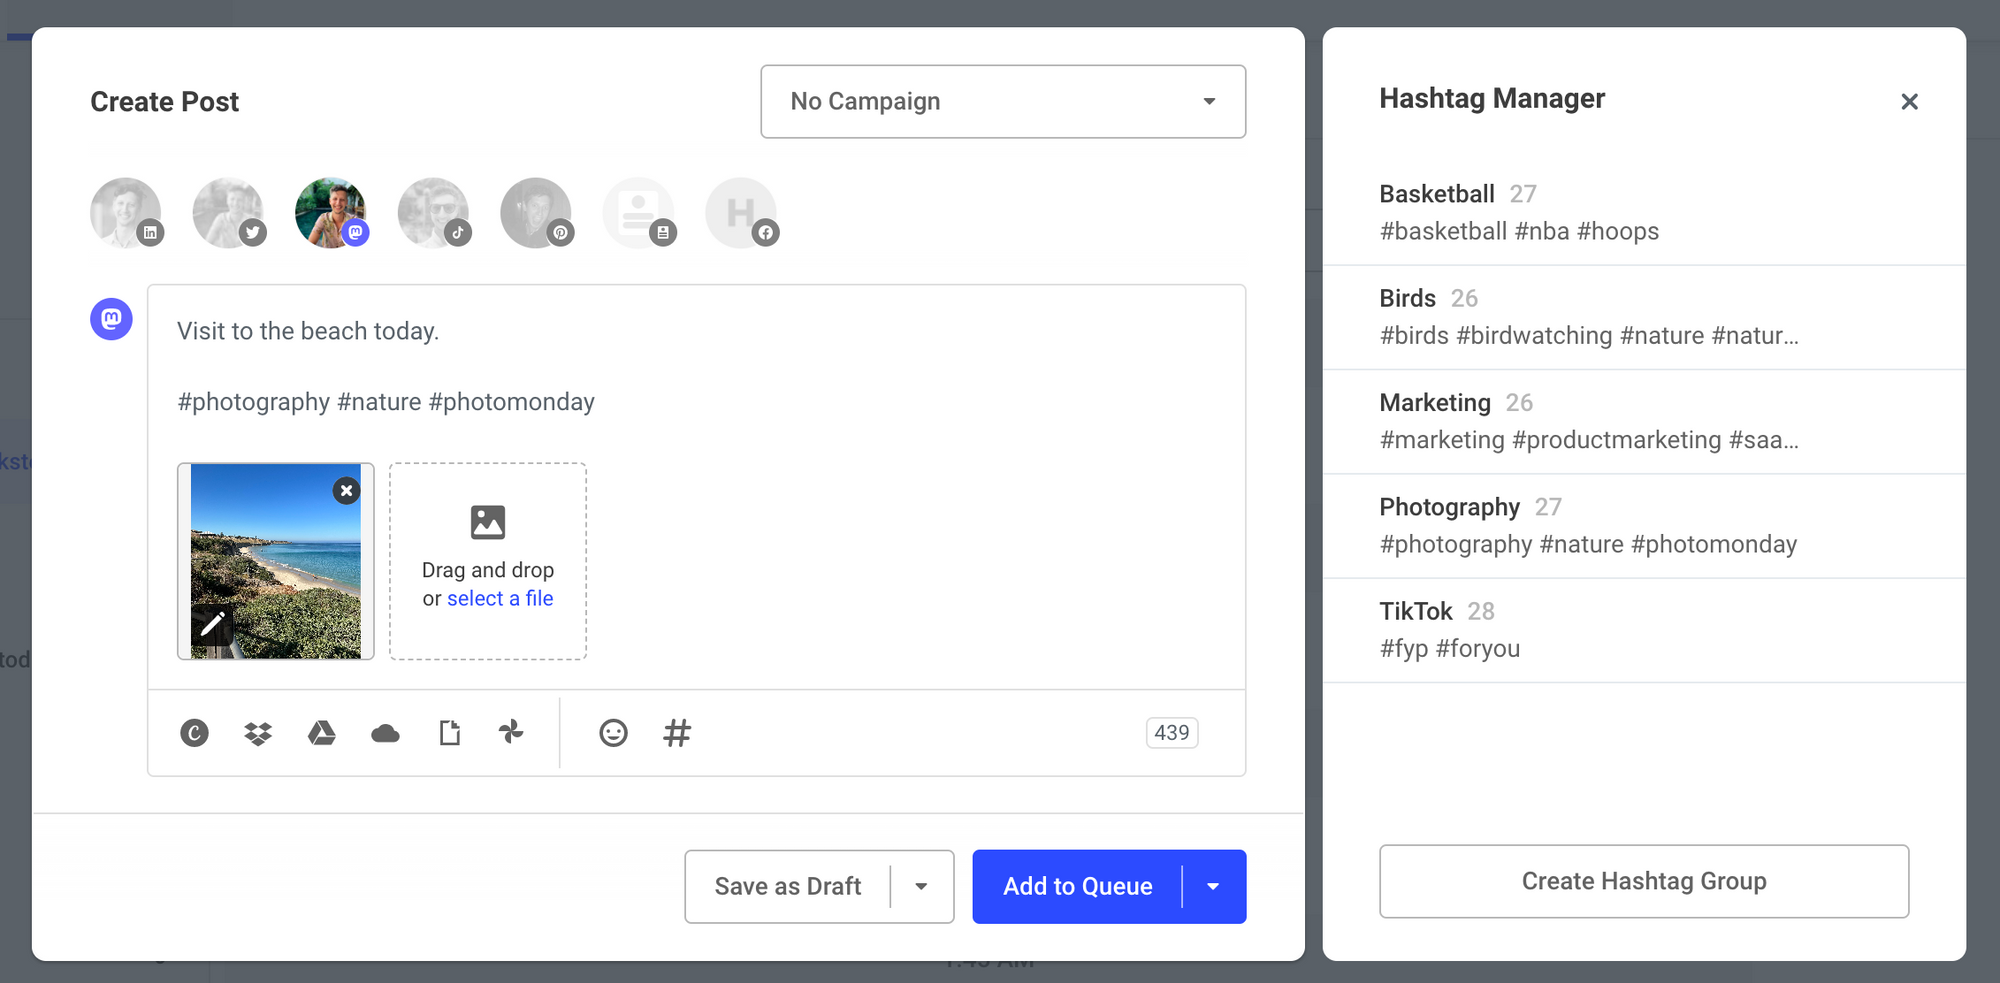This screenshot has width=2000, height=983.
Task: Browse files from Google Drive
Action: (x=321, y=733)
